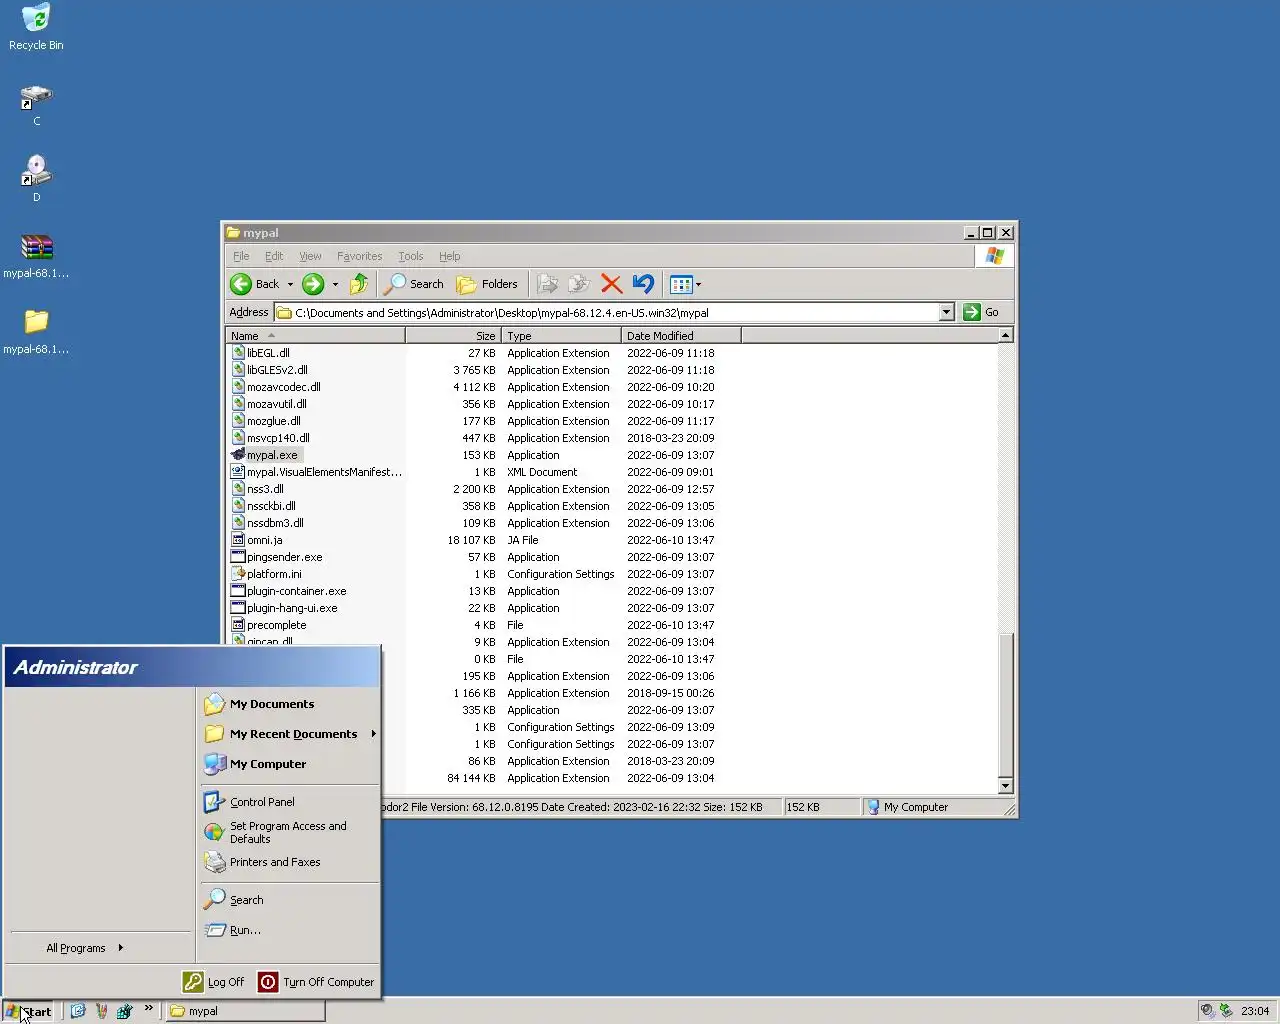The height and width of the screenshot is (1024, 1280).
Task: Click the Move To toolbar icon
Action: pyautogui.click(x=547, y=284)
